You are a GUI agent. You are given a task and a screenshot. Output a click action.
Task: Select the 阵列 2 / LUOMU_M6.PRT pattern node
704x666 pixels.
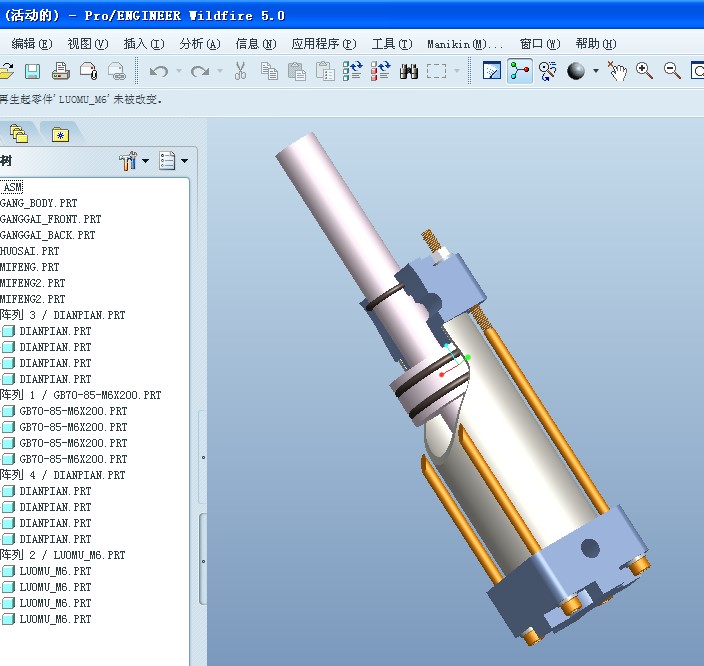click(62, 555)
